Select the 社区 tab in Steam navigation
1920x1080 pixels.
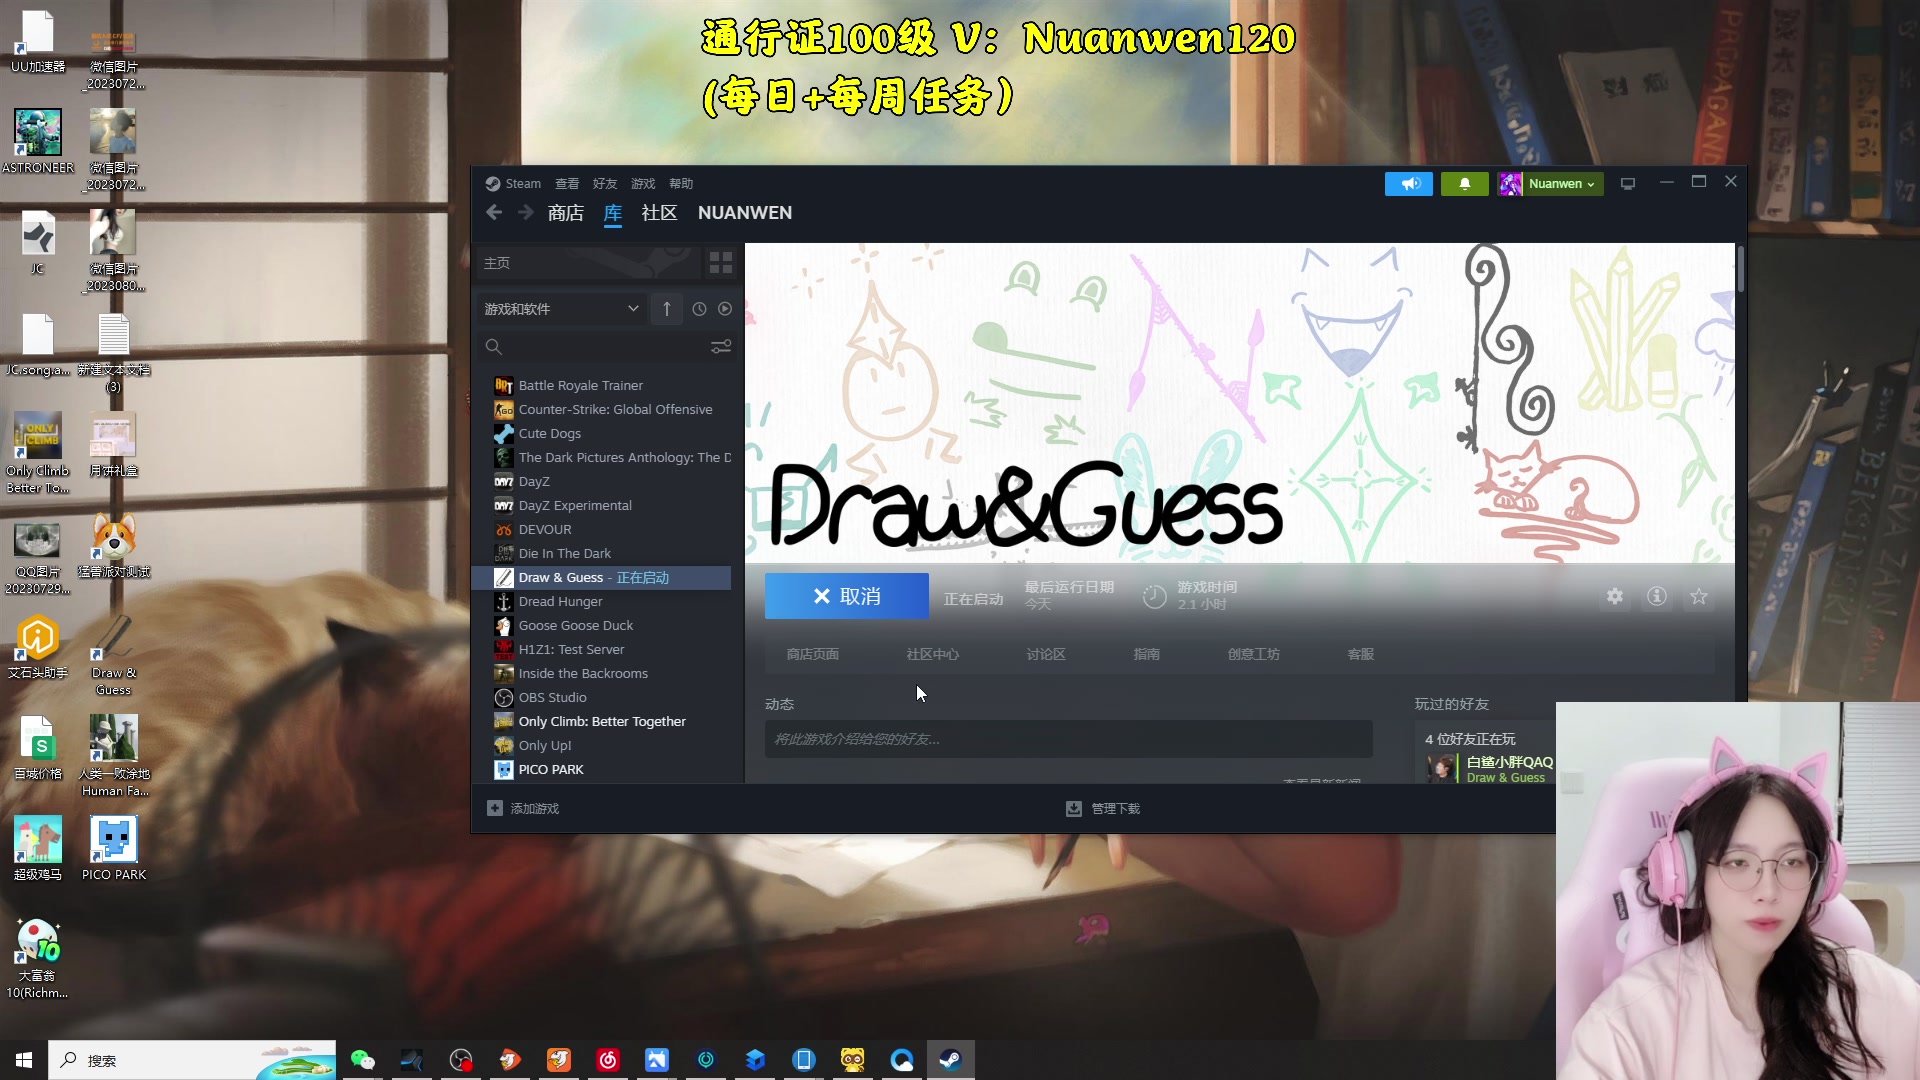[x=657, y=212]
